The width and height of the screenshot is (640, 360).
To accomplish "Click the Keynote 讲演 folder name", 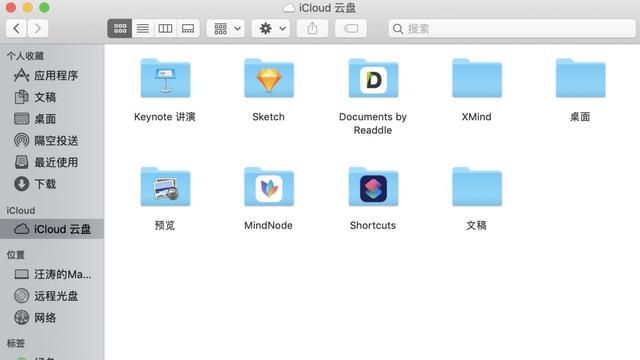I will point(165,117).
